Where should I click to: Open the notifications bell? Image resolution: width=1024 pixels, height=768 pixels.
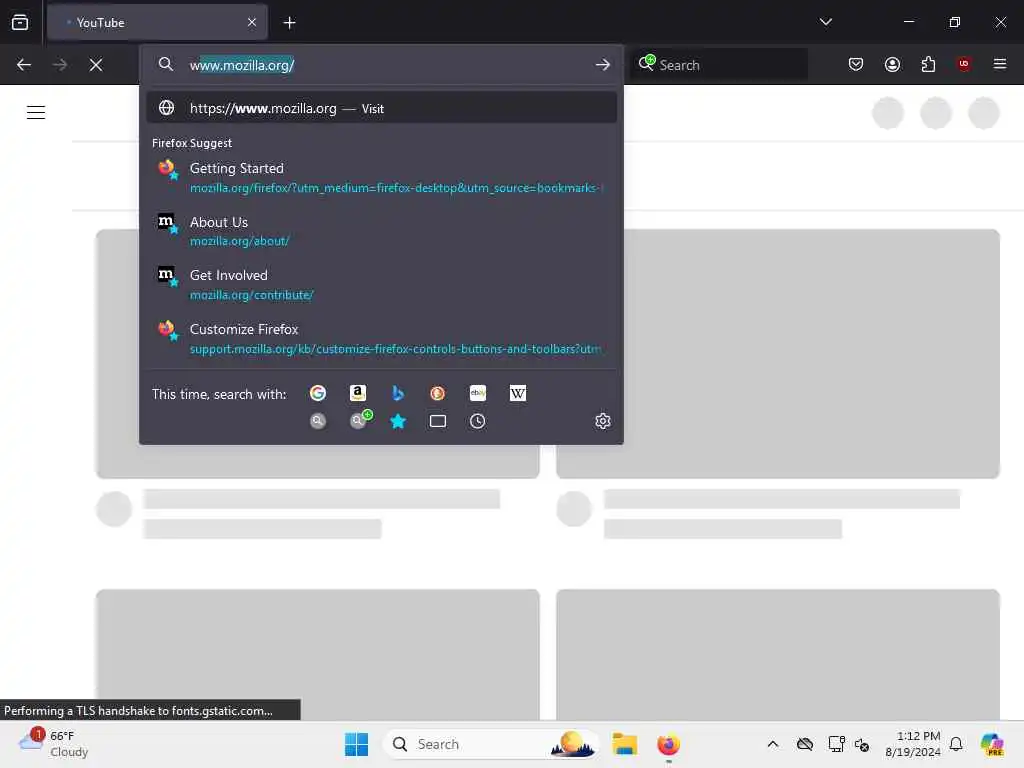click(956, 744)
